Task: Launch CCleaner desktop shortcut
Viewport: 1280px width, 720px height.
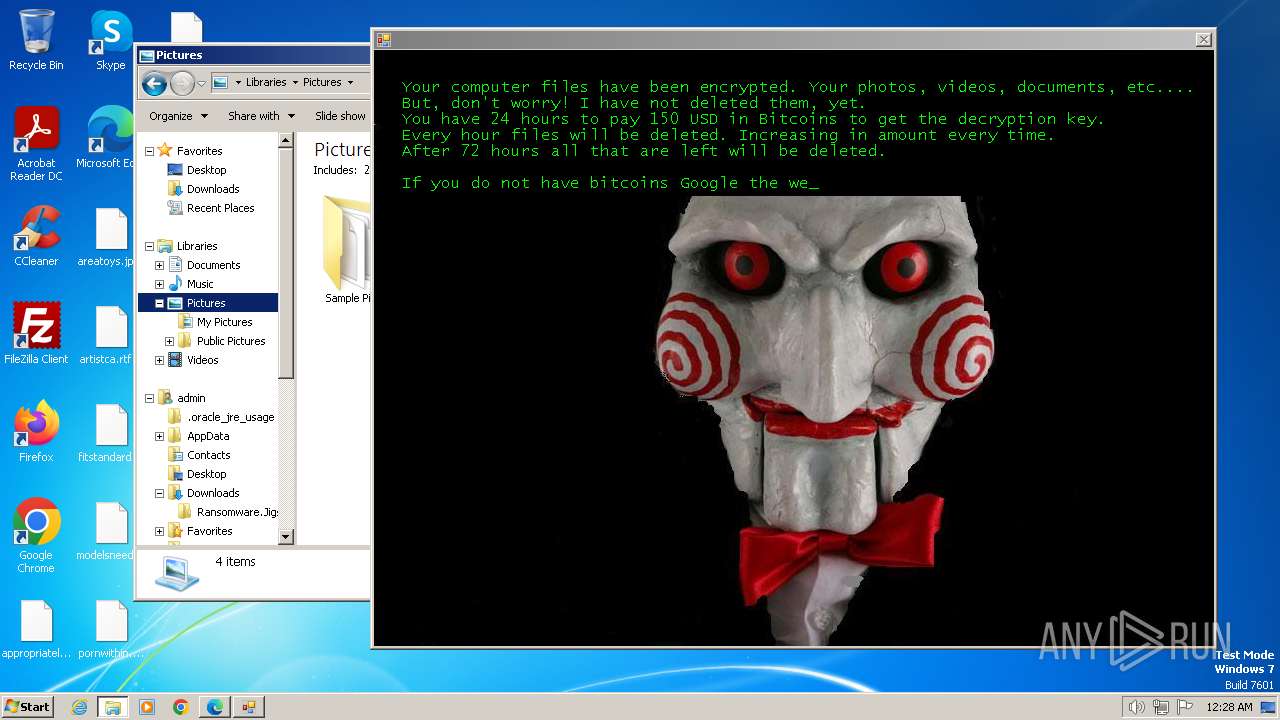Action: 36,236
